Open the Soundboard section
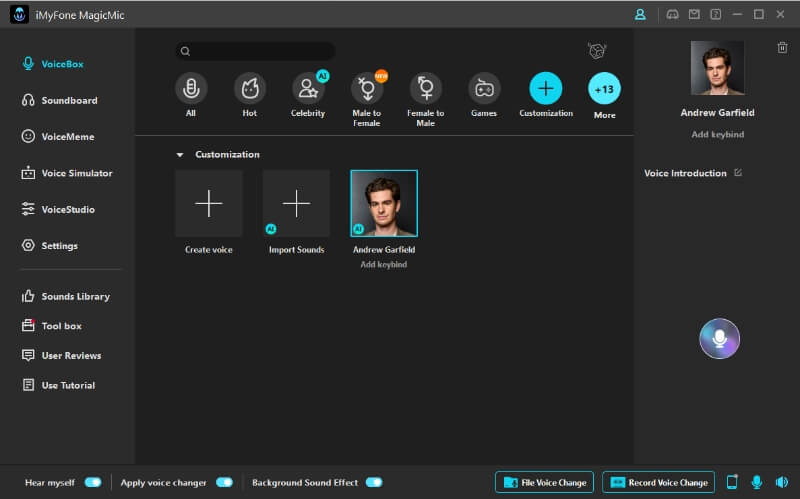 [59, 101]
